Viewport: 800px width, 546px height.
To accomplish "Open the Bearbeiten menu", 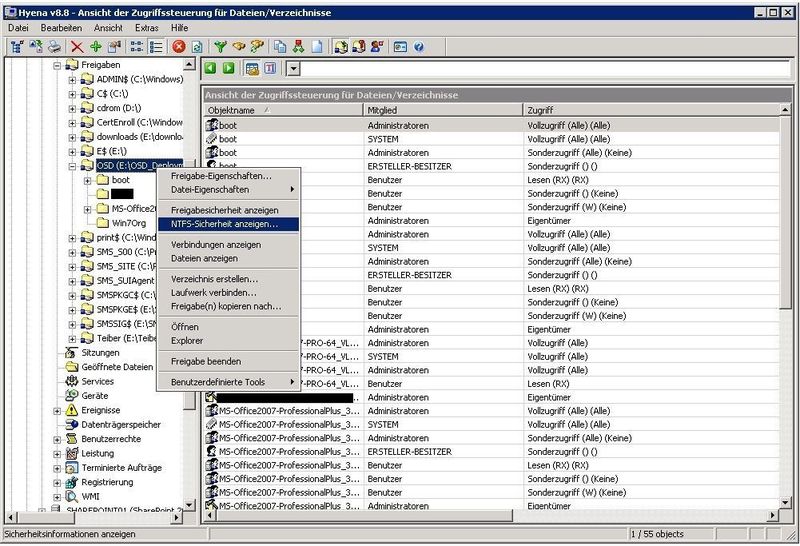I will 61,28.
